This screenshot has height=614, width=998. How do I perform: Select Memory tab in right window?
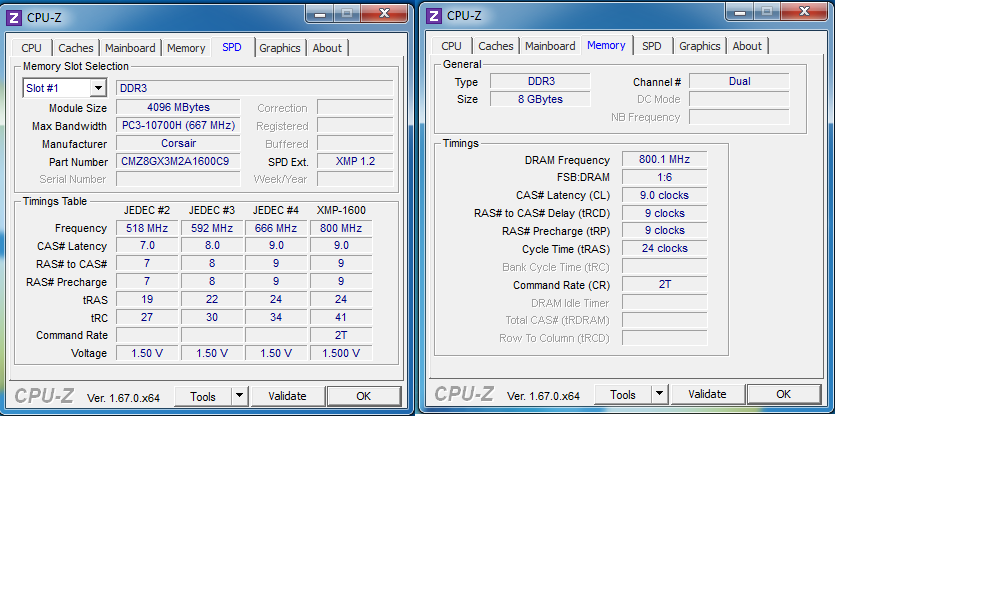[606, 45]
